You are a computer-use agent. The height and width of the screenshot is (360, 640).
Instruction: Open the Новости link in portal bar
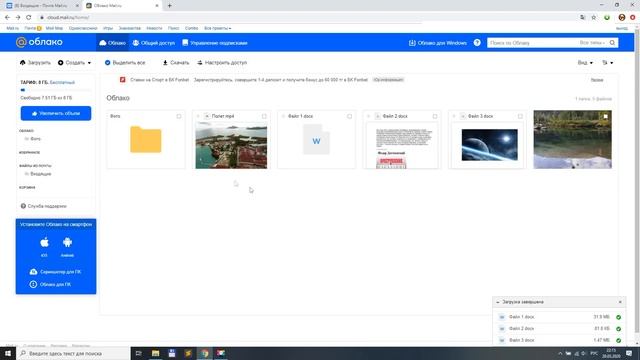click(154, 28)
